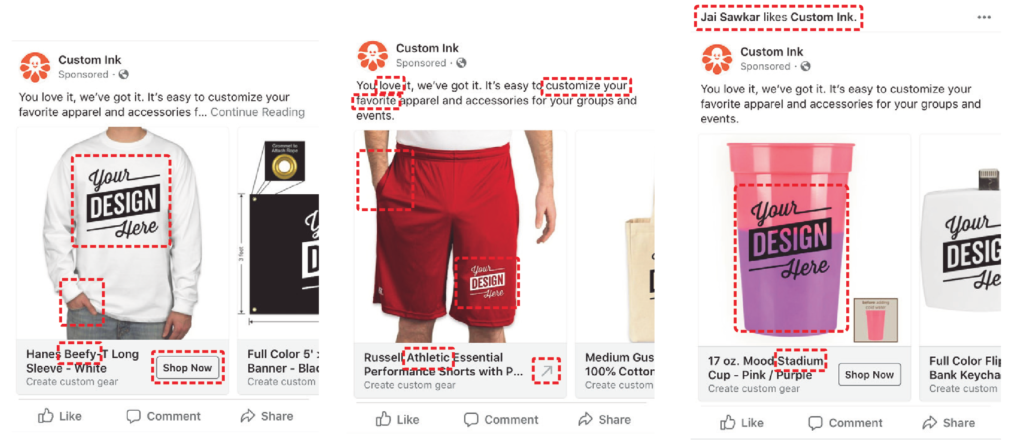1024x448 pixels.
Task: Like the Russell Athletic shorts ad
Action: [x=400, y=419]
